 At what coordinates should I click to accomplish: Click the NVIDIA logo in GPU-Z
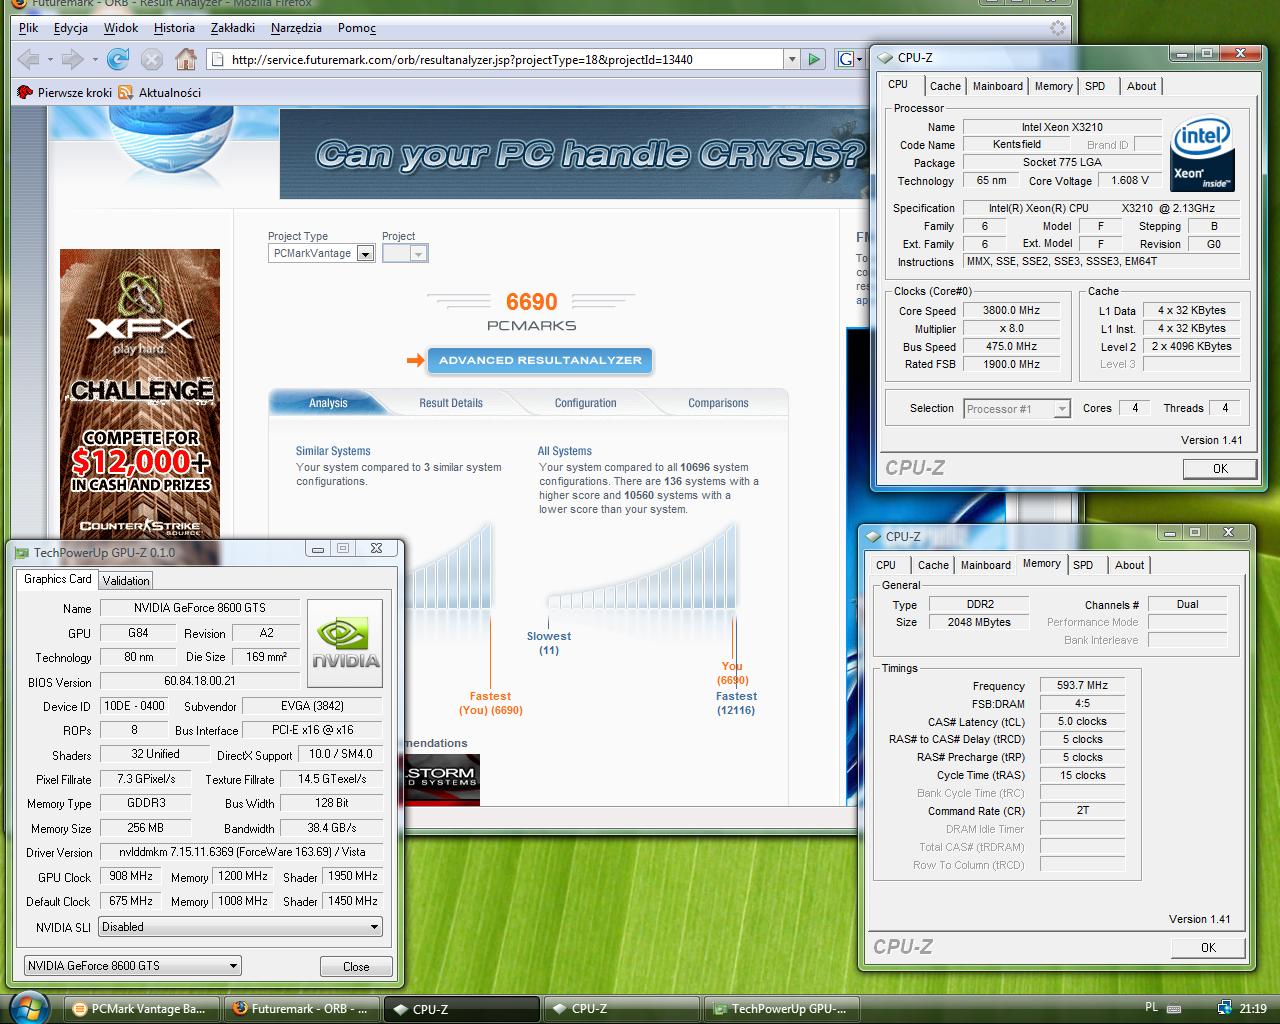(x=345, y=642)
